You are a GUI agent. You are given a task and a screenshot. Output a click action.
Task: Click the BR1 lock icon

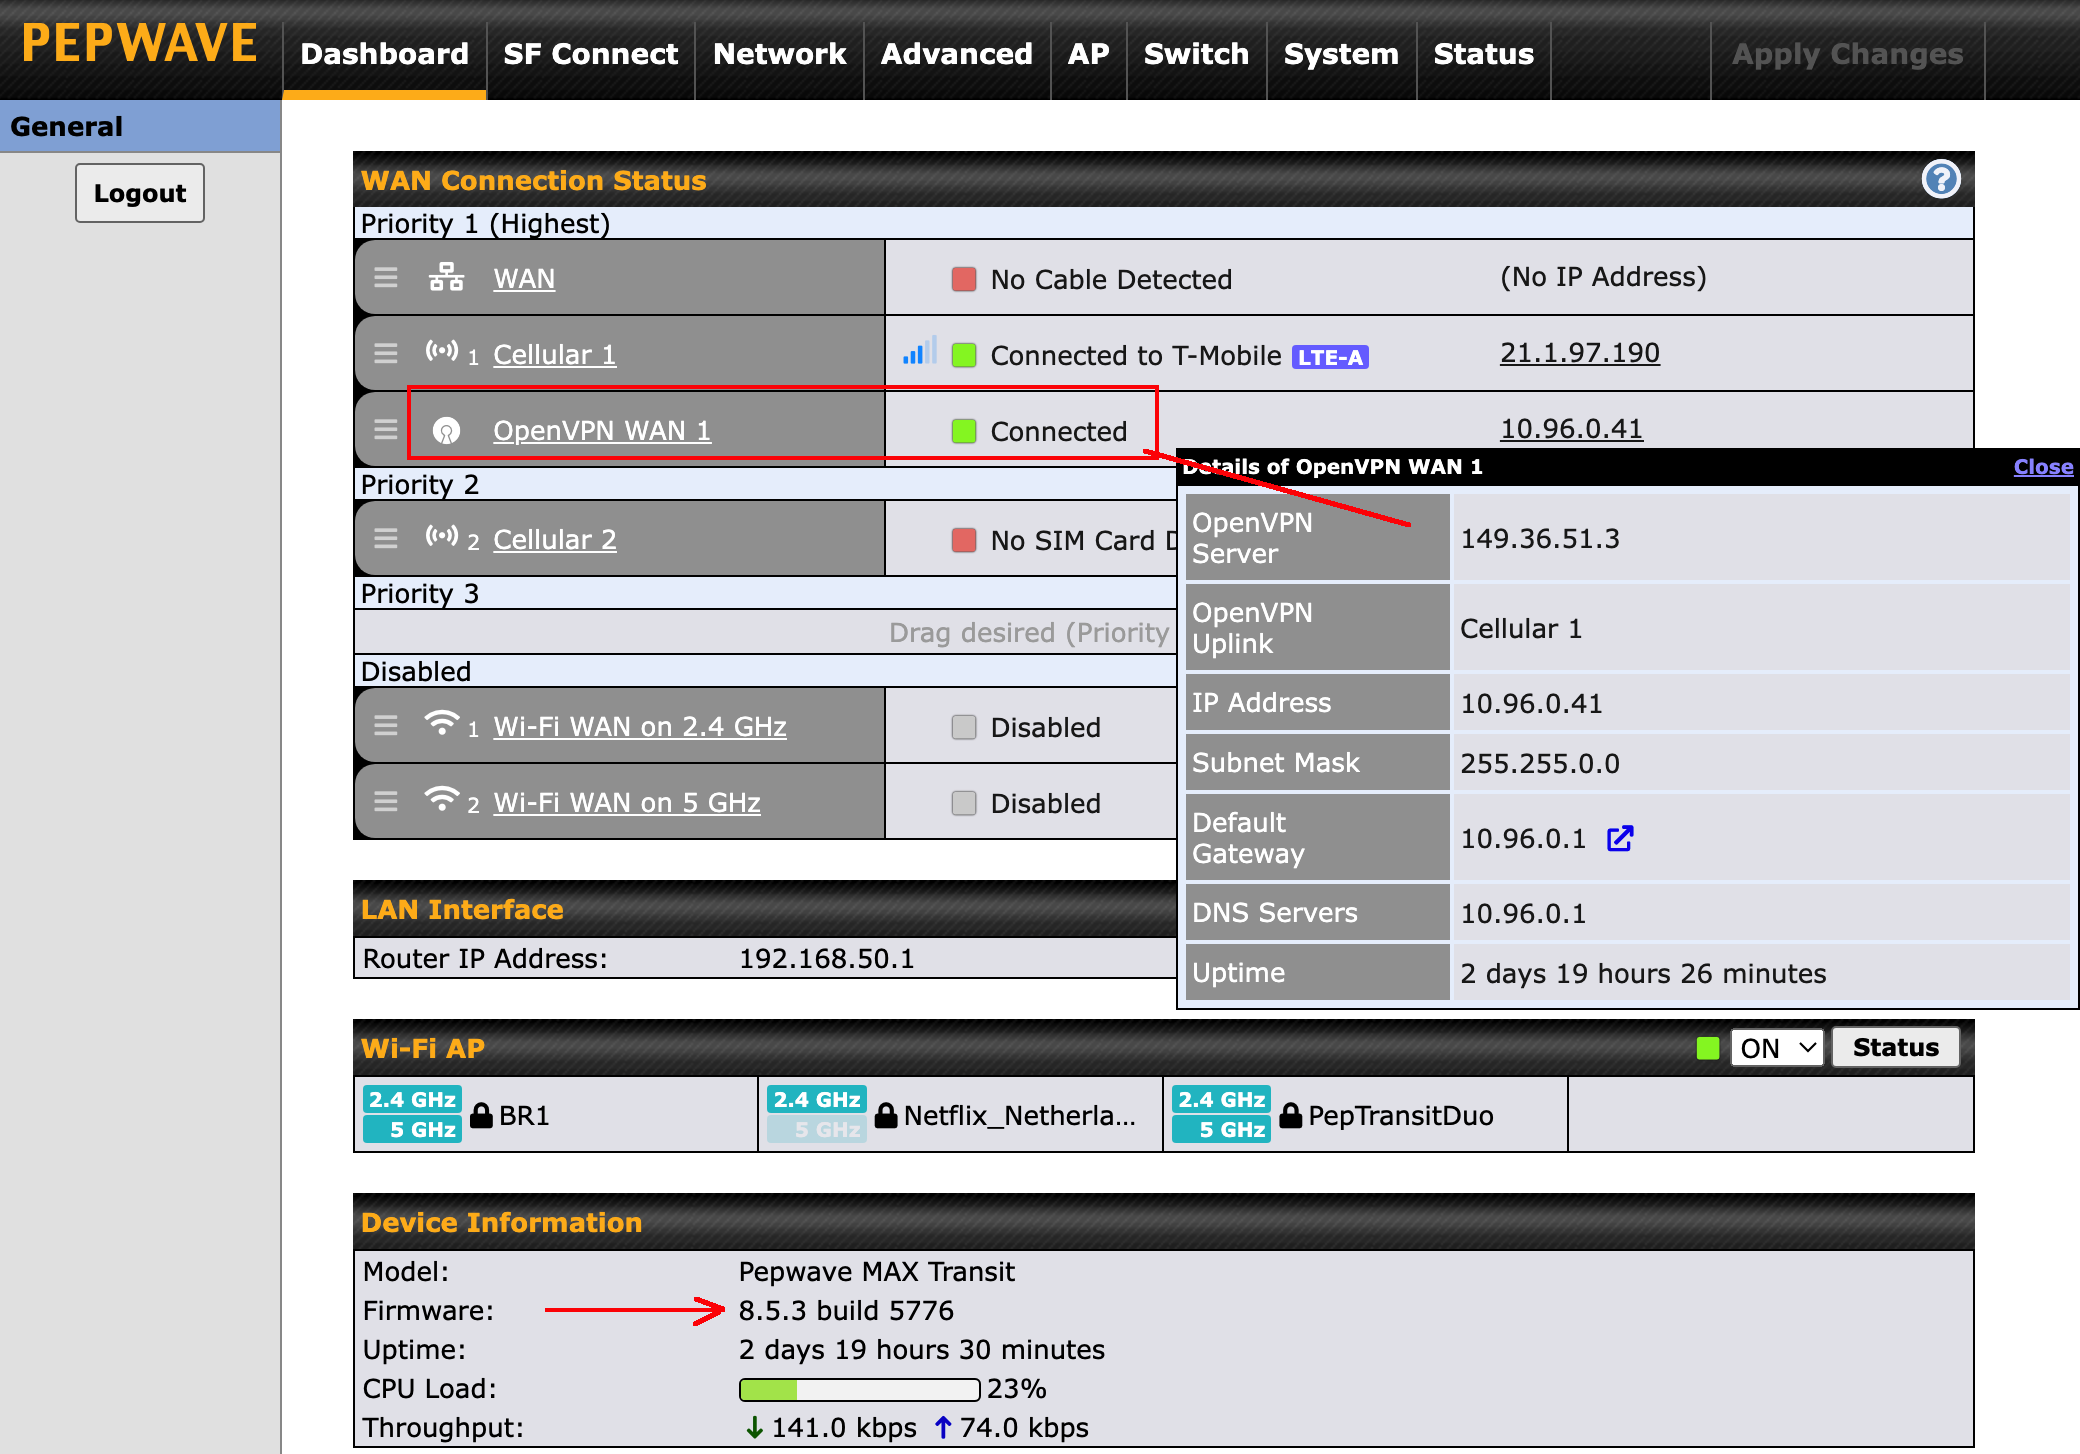(481, 1115)
